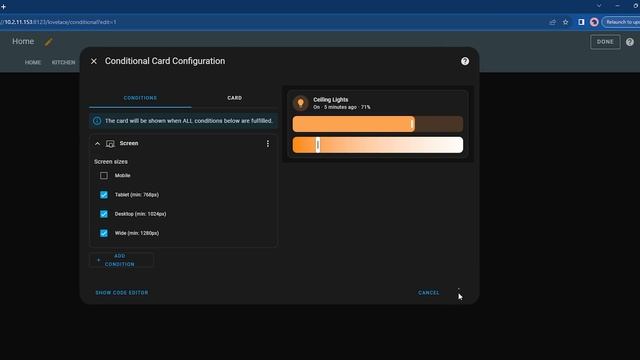Screen dimensions: 640x360
Task: Open the browser side panel icon
Action: [x=581, y=22]
